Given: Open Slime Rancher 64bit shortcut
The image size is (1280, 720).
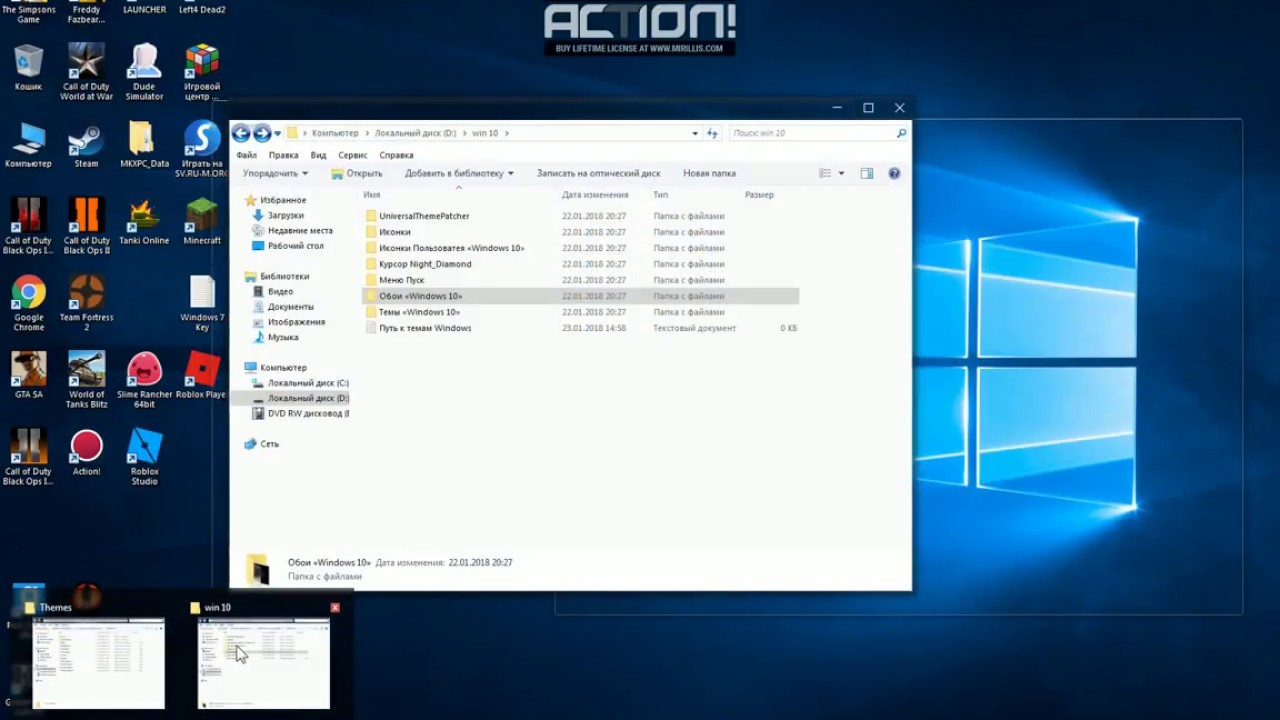Looking at the screenshot, I should tap(145, 380).
